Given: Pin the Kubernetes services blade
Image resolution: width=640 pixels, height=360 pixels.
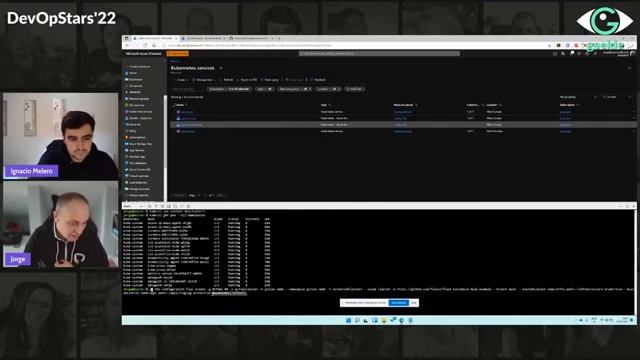Looking at the screenshot, I should [221, 68].
